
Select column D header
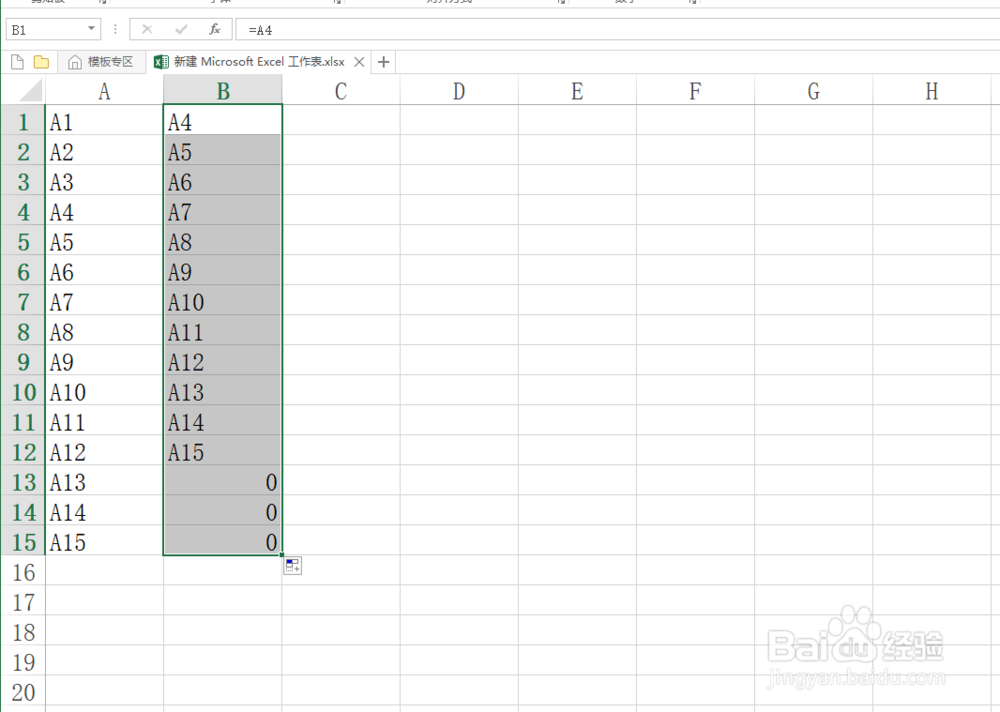coord(459,90)
